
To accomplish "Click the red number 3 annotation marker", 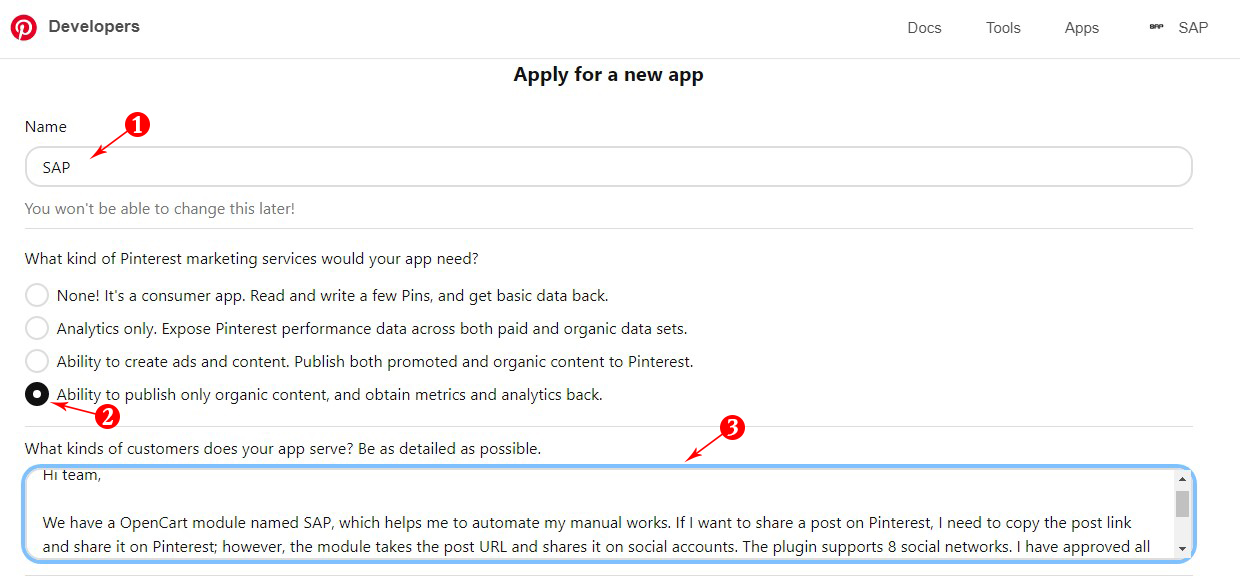I will click(732, 428).
